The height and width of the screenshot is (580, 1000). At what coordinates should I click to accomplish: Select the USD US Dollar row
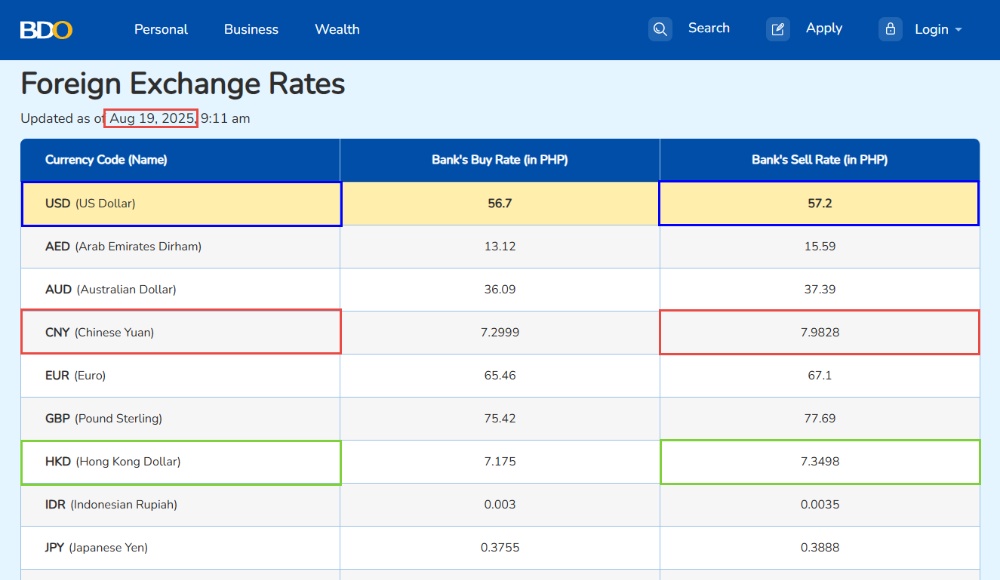(500, 204)
